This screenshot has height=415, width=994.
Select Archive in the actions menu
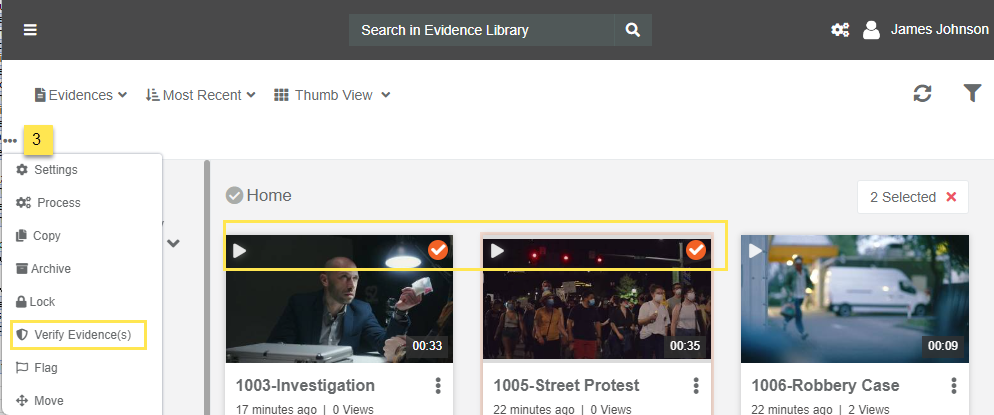point(50,269)
